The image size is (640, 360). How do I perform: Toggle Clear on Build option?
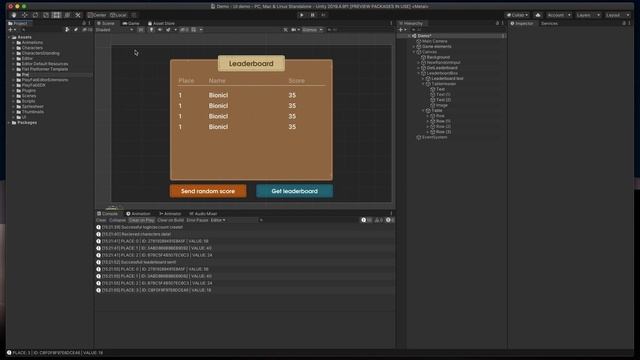point(170,220)
